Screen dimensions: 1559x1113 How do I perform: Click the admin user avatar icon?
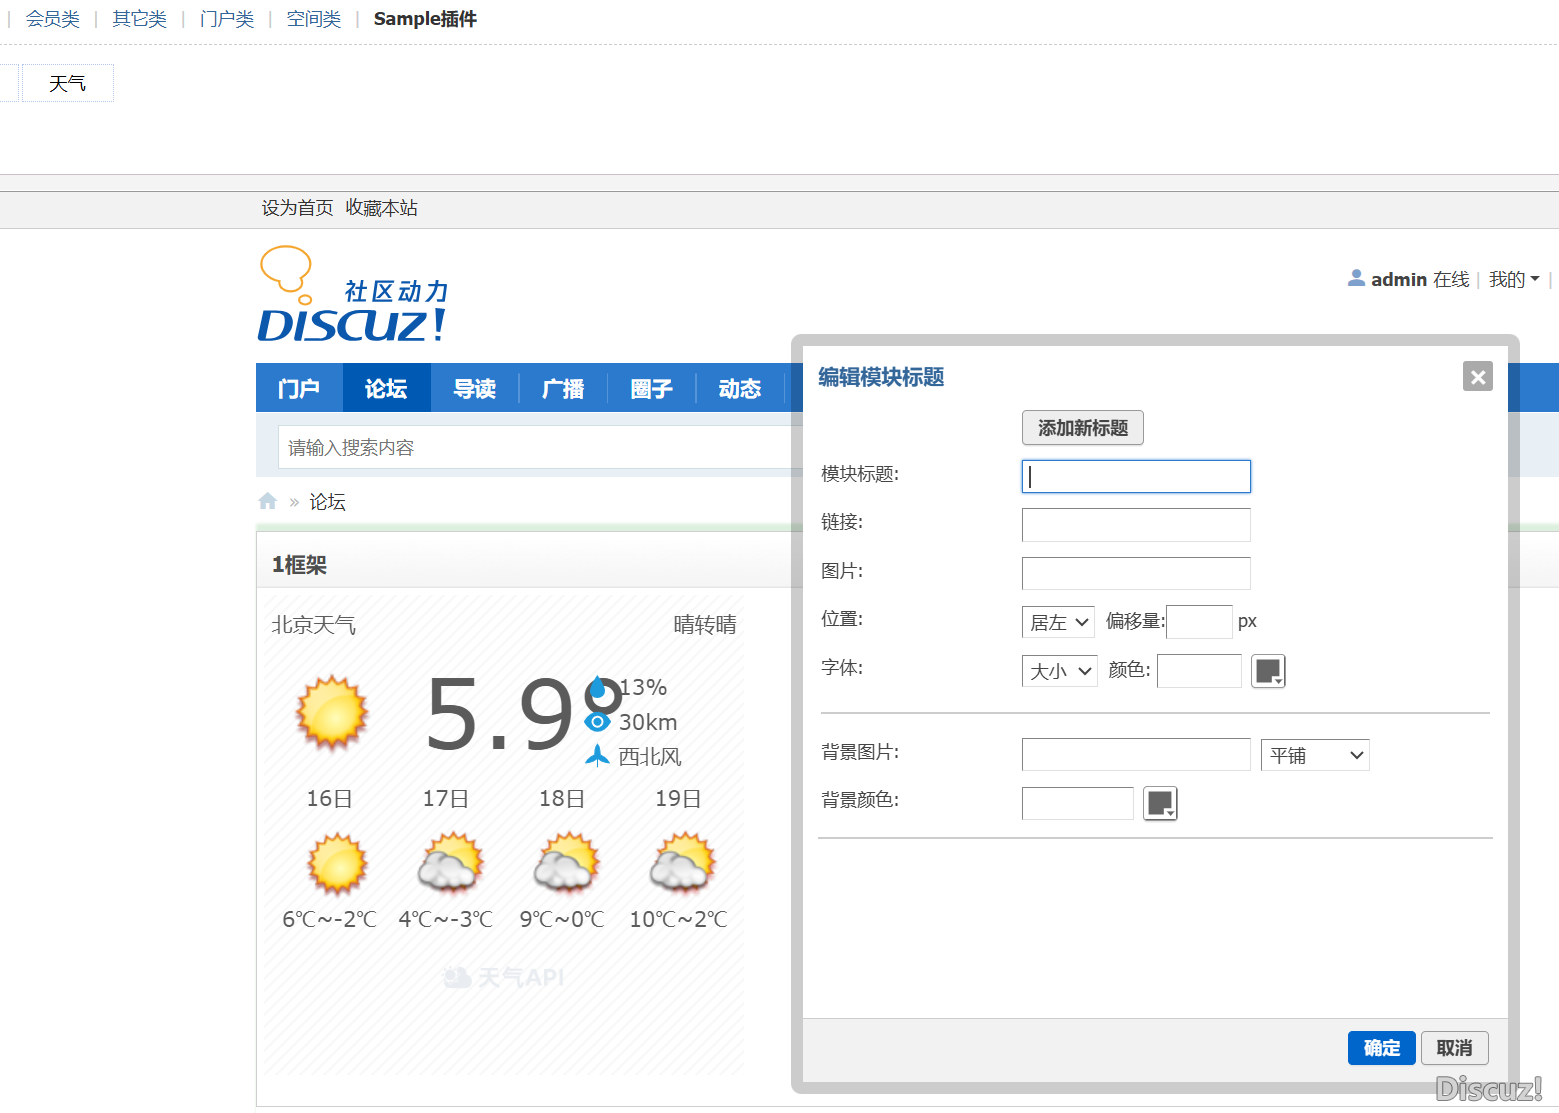(1356, 278)
